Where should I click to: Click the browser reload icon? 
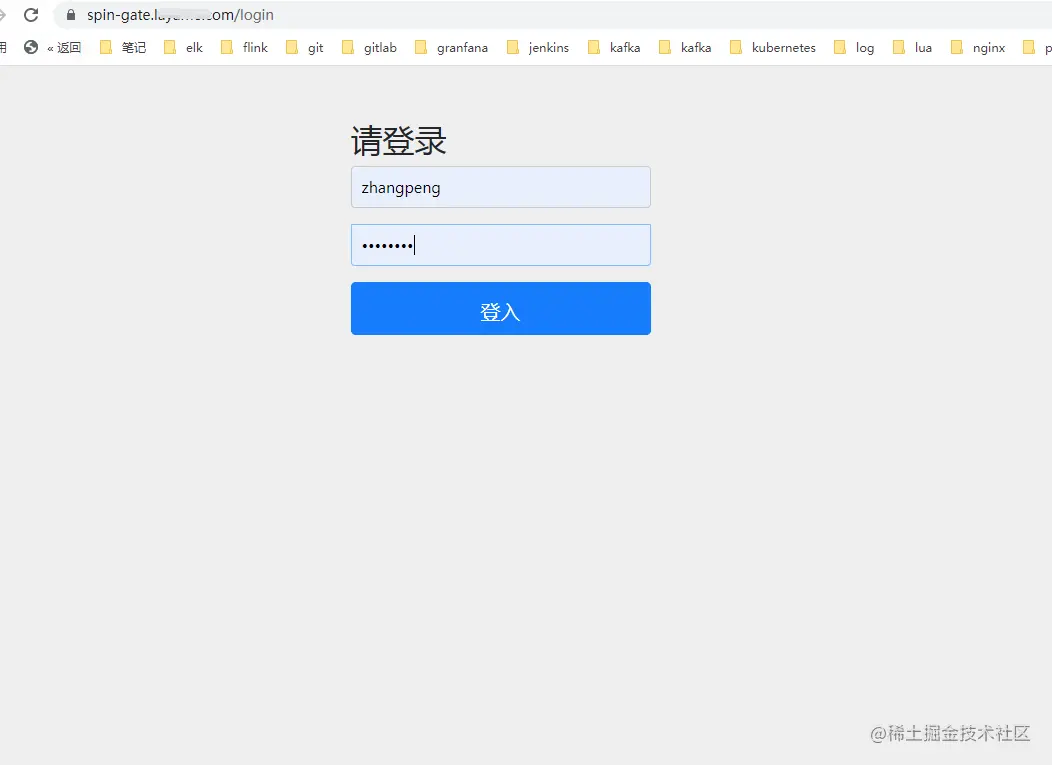point(31,15)
